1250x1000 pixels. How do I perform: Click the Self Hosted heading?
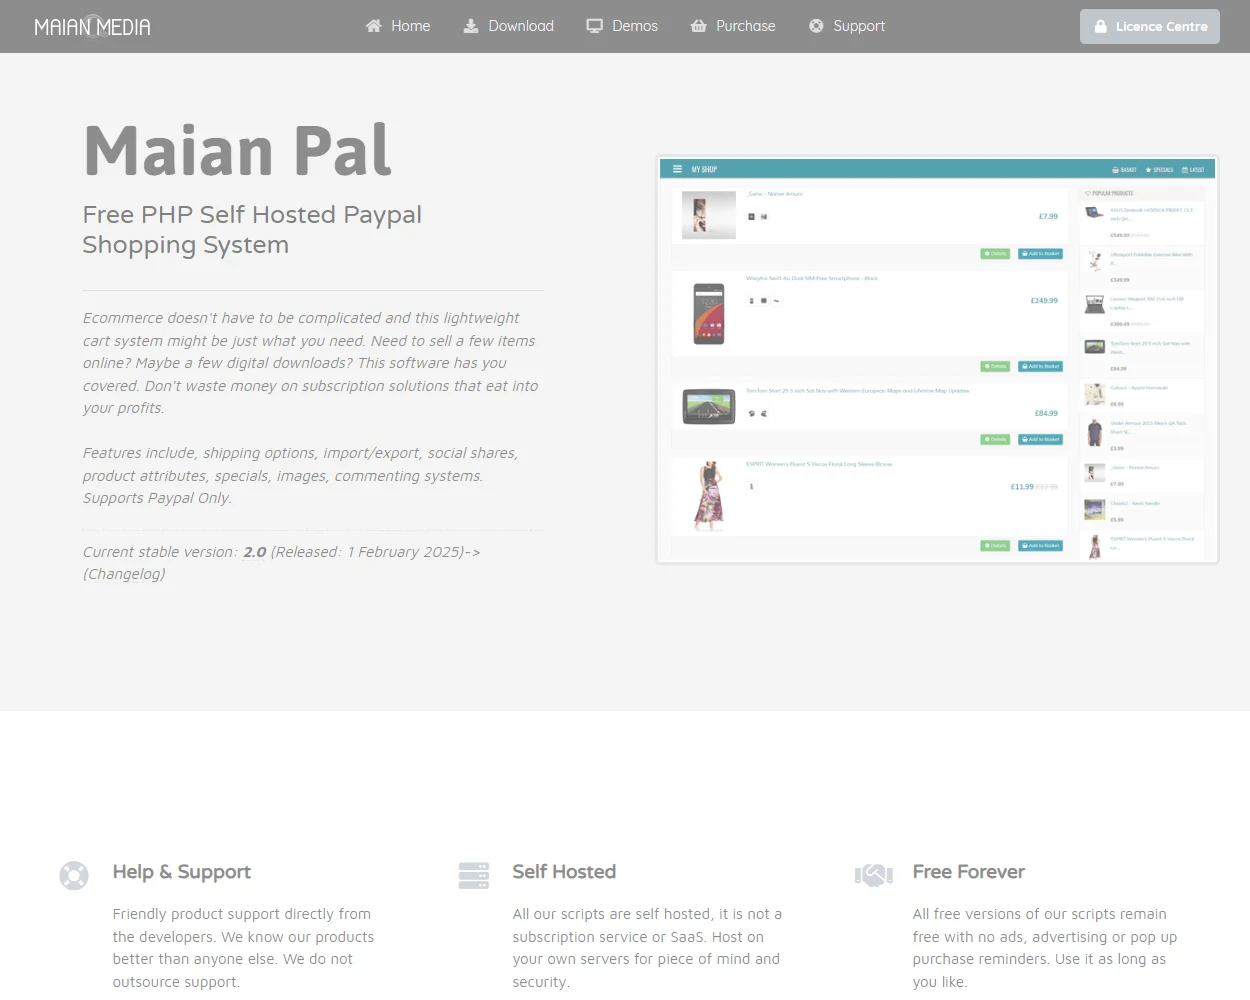point(564,872)
